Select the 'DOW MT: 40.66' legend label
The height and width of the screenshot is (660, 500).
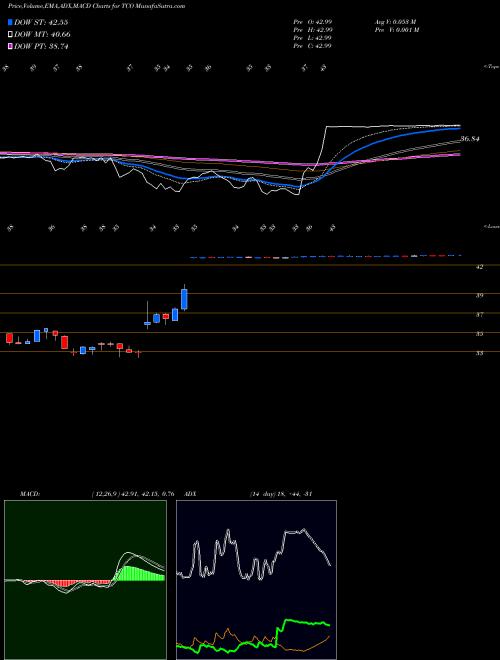[43, 35]
